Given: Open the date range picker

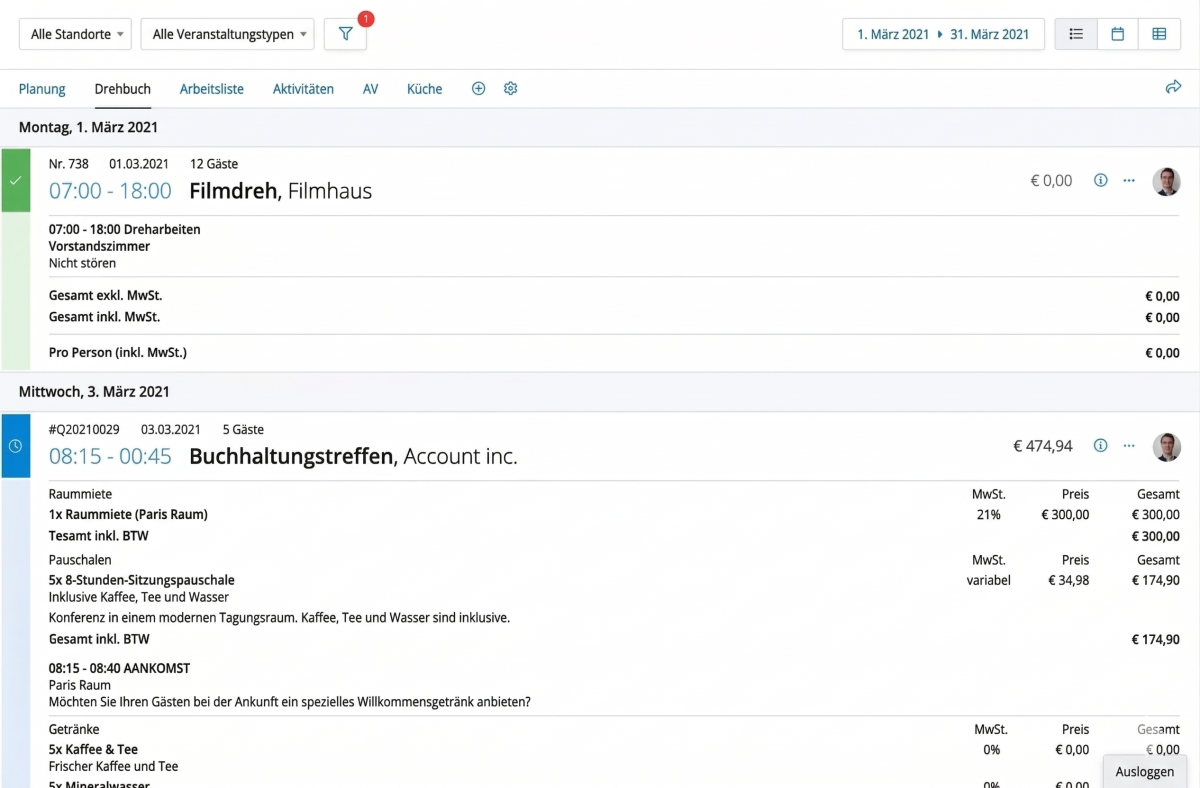Looking at the screenshot, I should (x=943, y=34).
